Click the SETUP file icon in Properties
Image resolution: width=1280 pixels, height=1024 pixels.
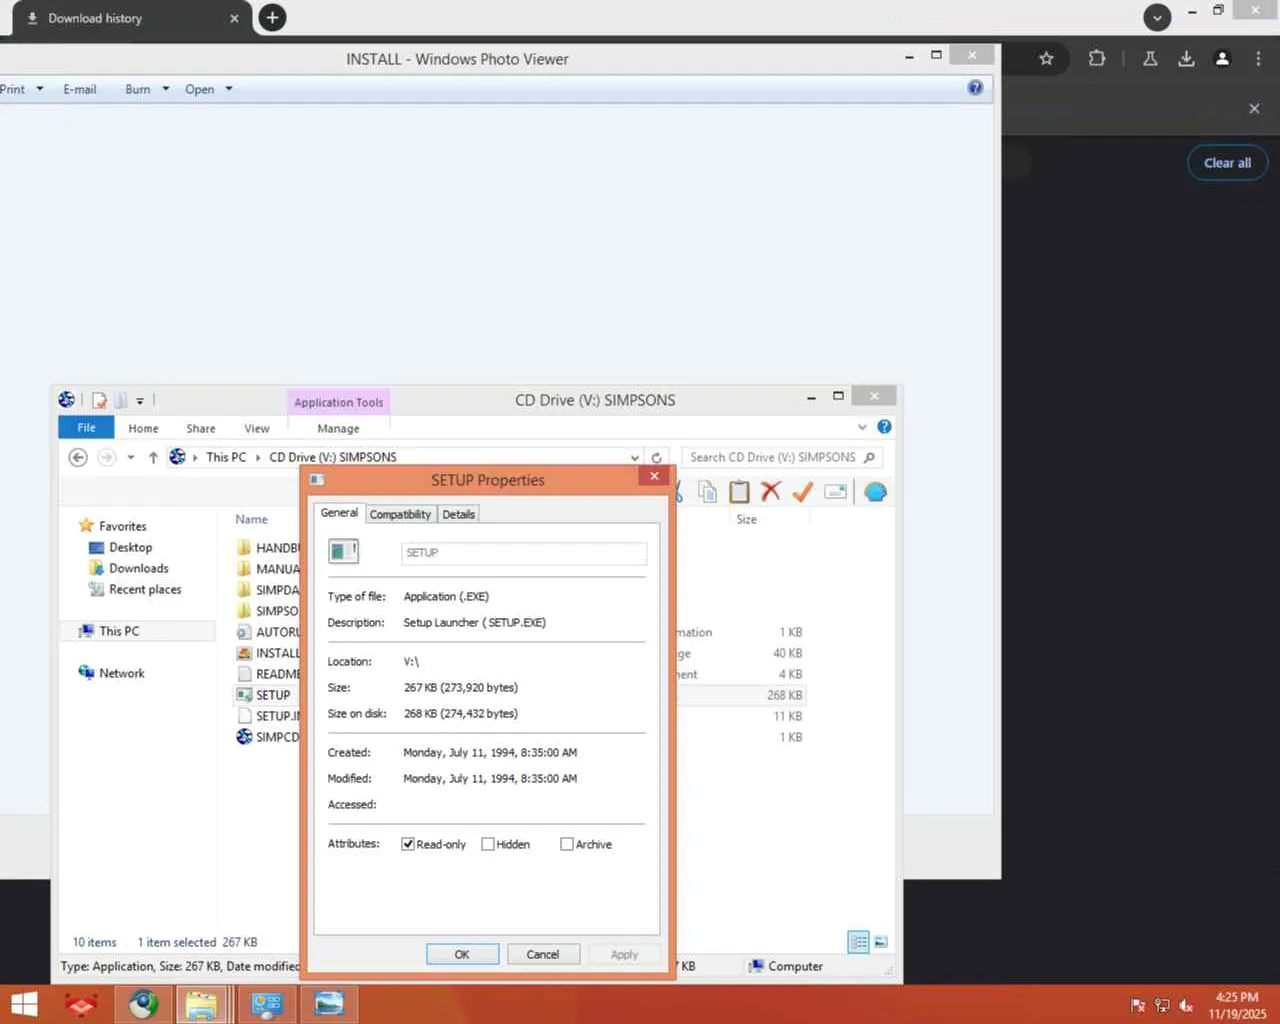coord(343,551)
